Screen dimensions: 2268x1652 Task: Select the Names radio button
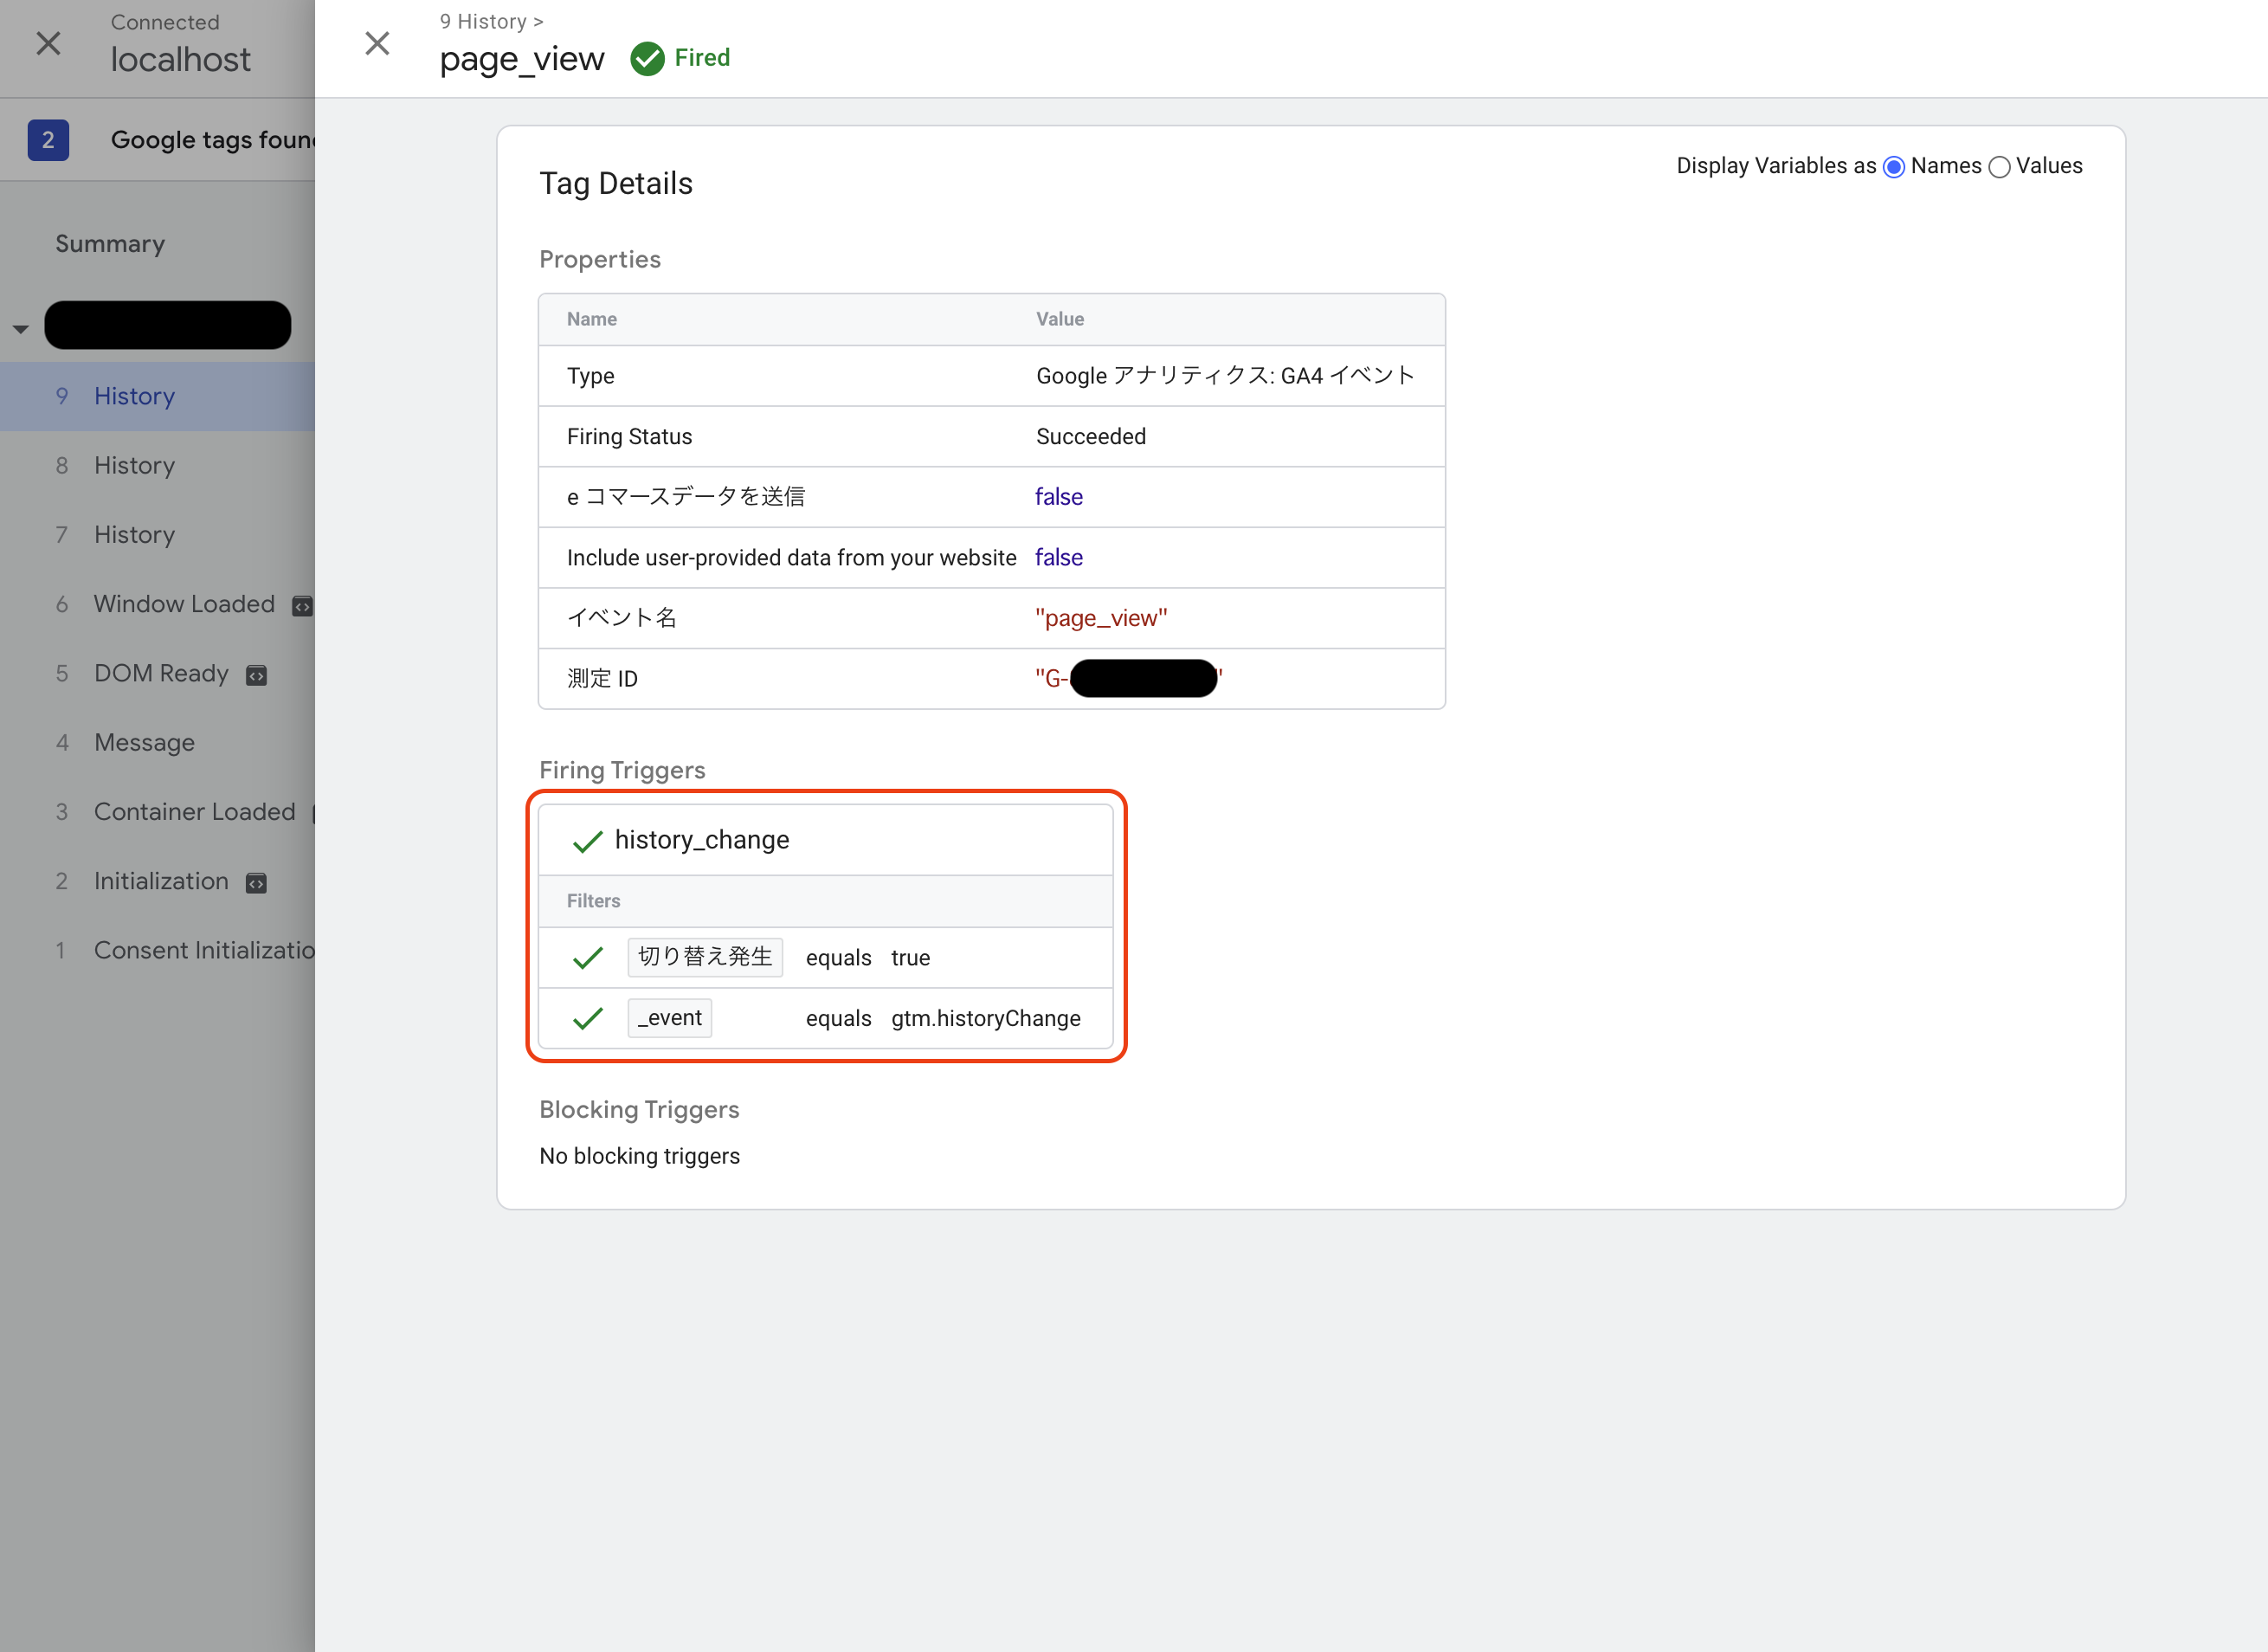click(x=1893, y=167)
